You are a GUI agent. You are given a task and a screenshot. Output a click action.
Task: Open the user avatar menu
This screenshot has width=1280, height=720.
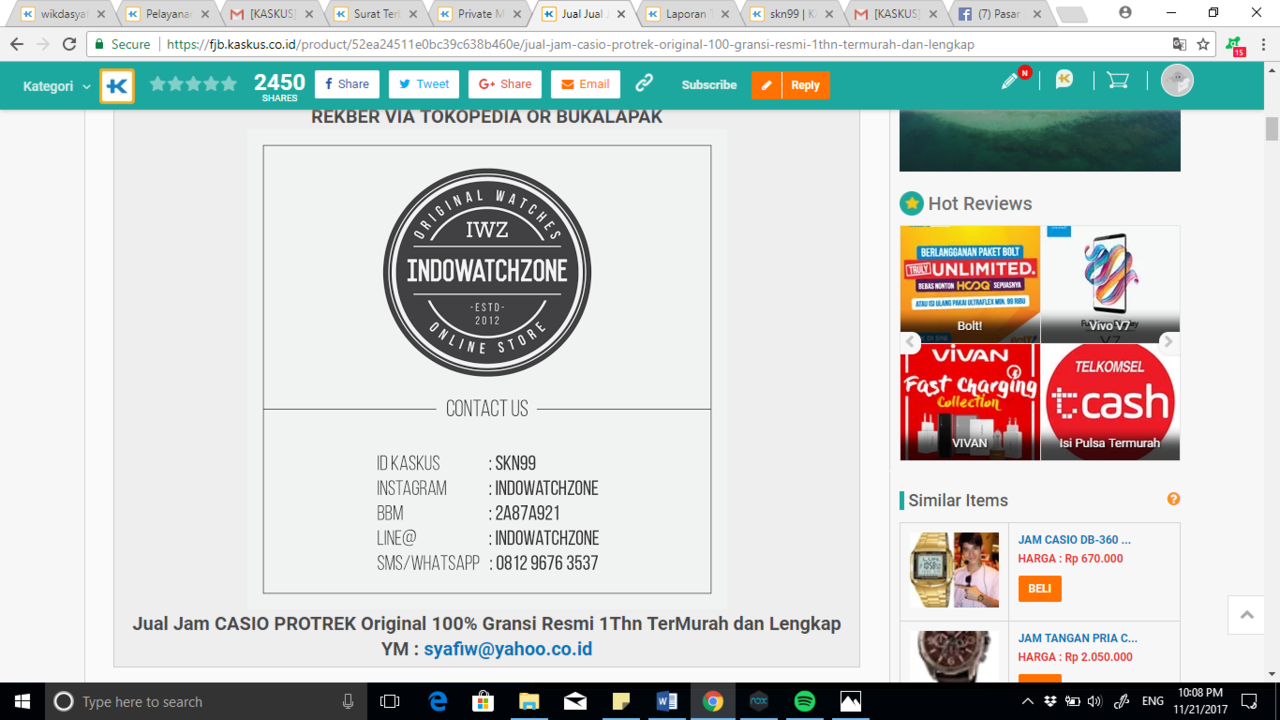tap(1177, 81)
